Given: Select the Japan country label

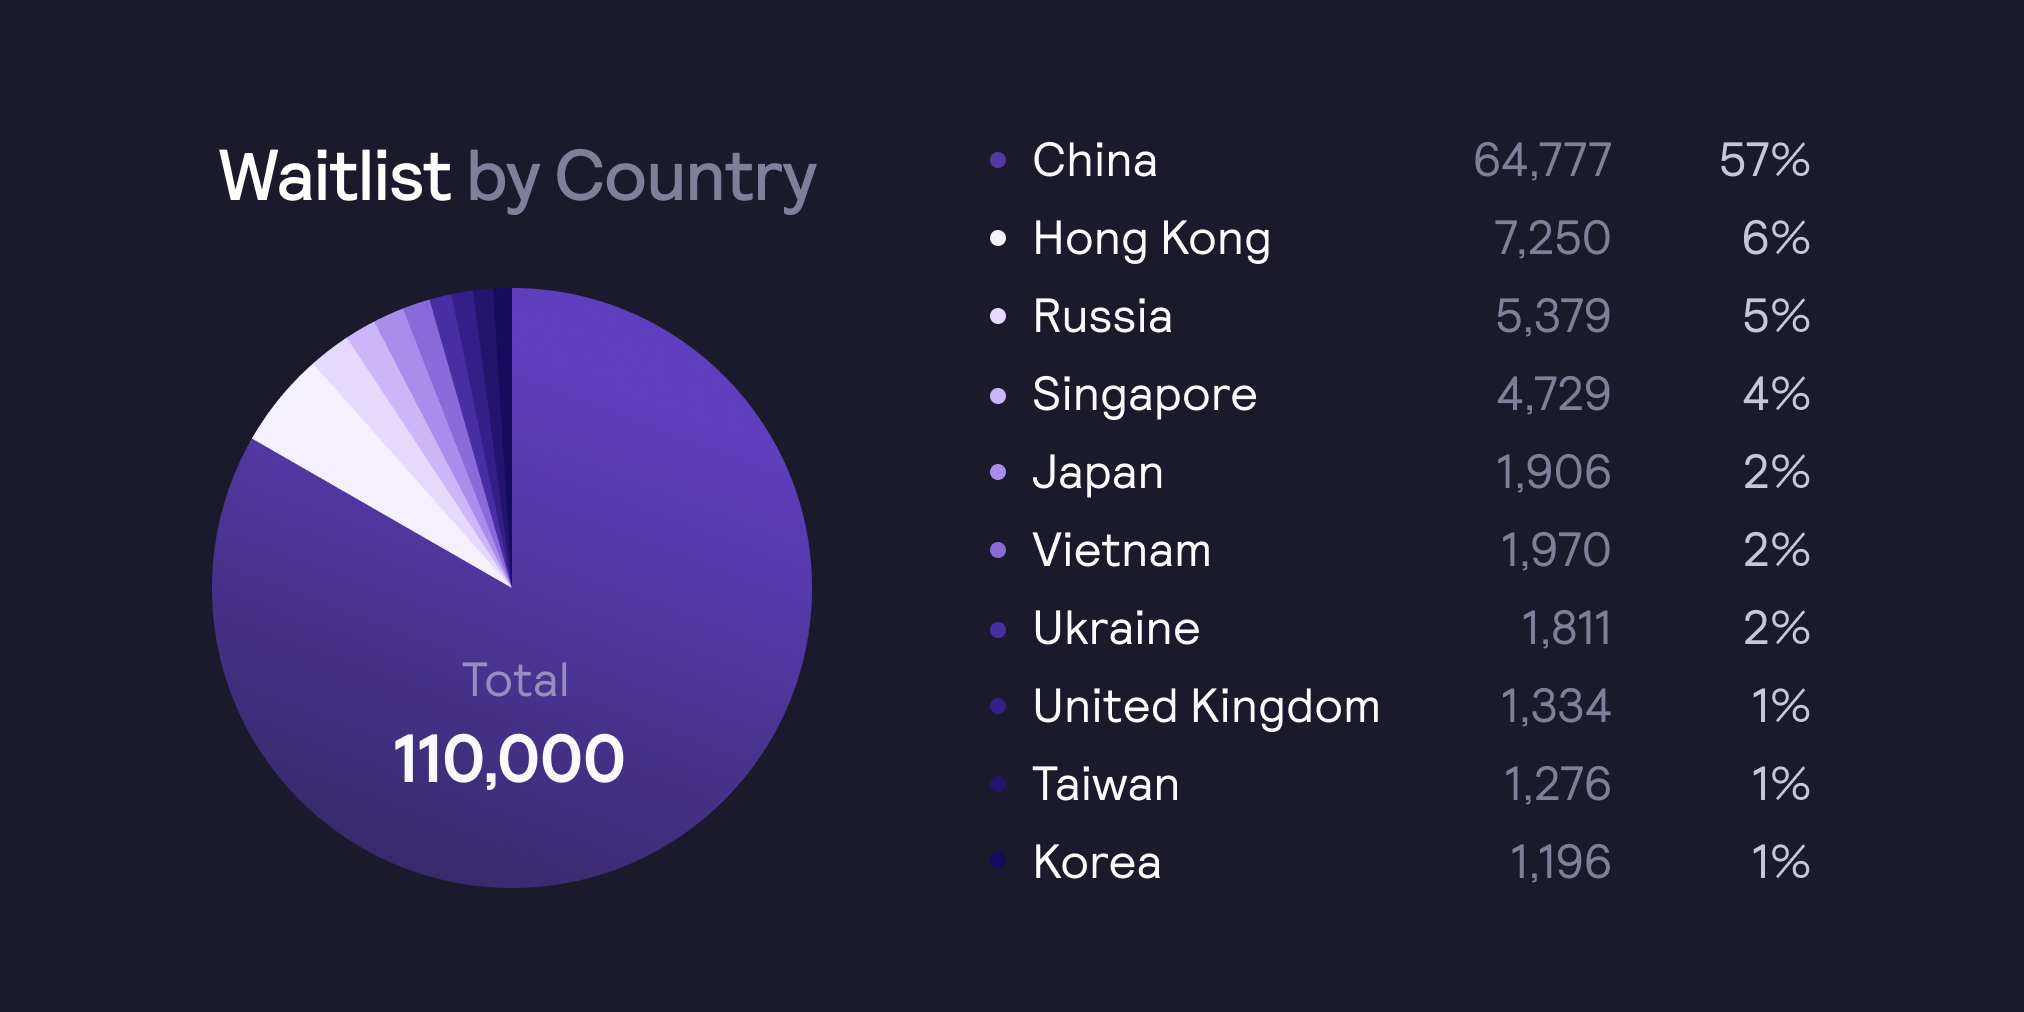Looking at the screenshot, I should [1098, 474].
